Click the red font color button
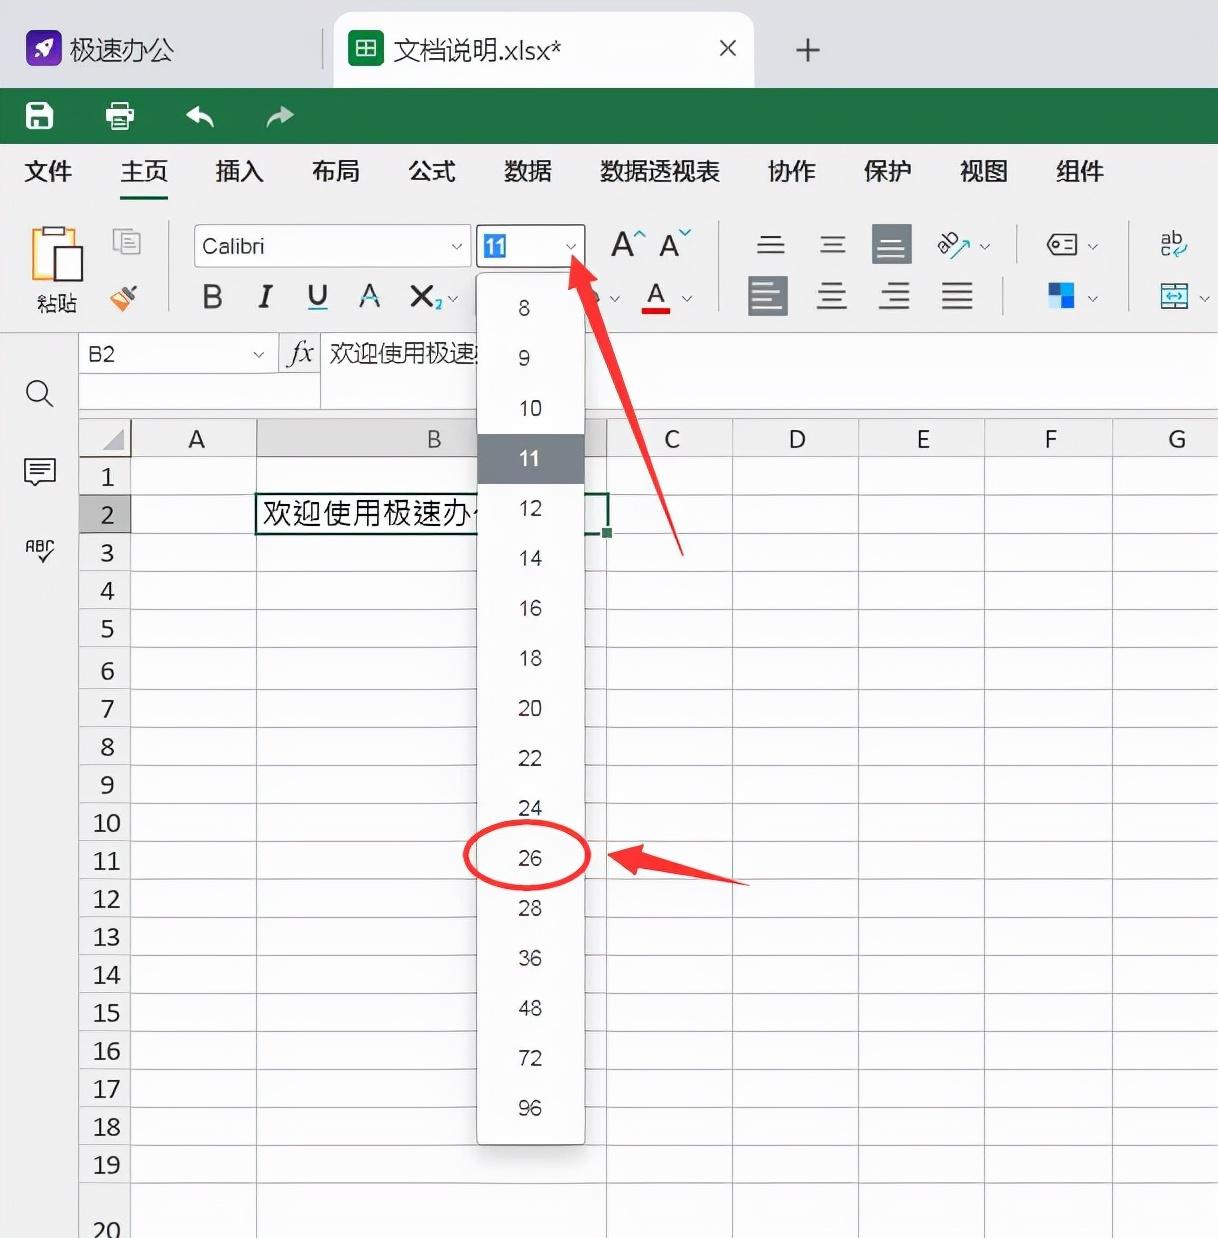Image resolution: width=1218 pixels, height=1238 pixels. [x=656, y=297]
